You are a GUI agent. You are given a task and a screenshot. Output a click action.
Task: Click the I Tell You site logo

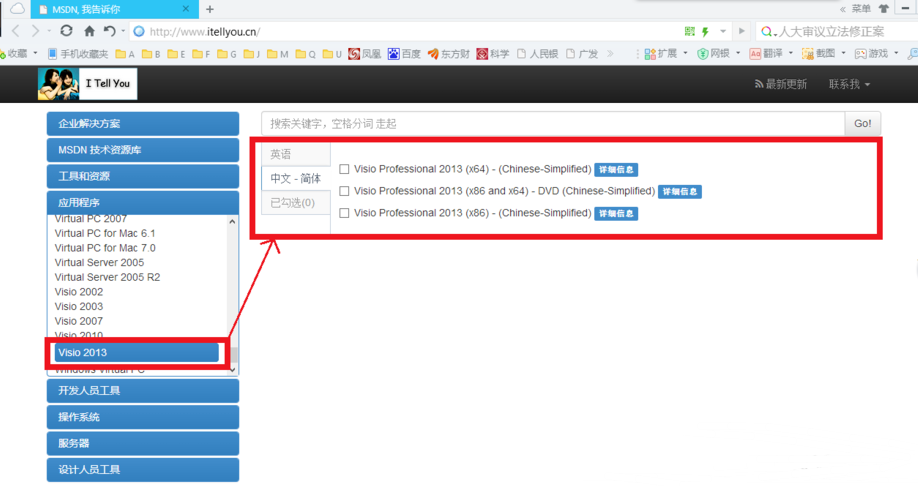pyautogui.click(x=87, y=84)
